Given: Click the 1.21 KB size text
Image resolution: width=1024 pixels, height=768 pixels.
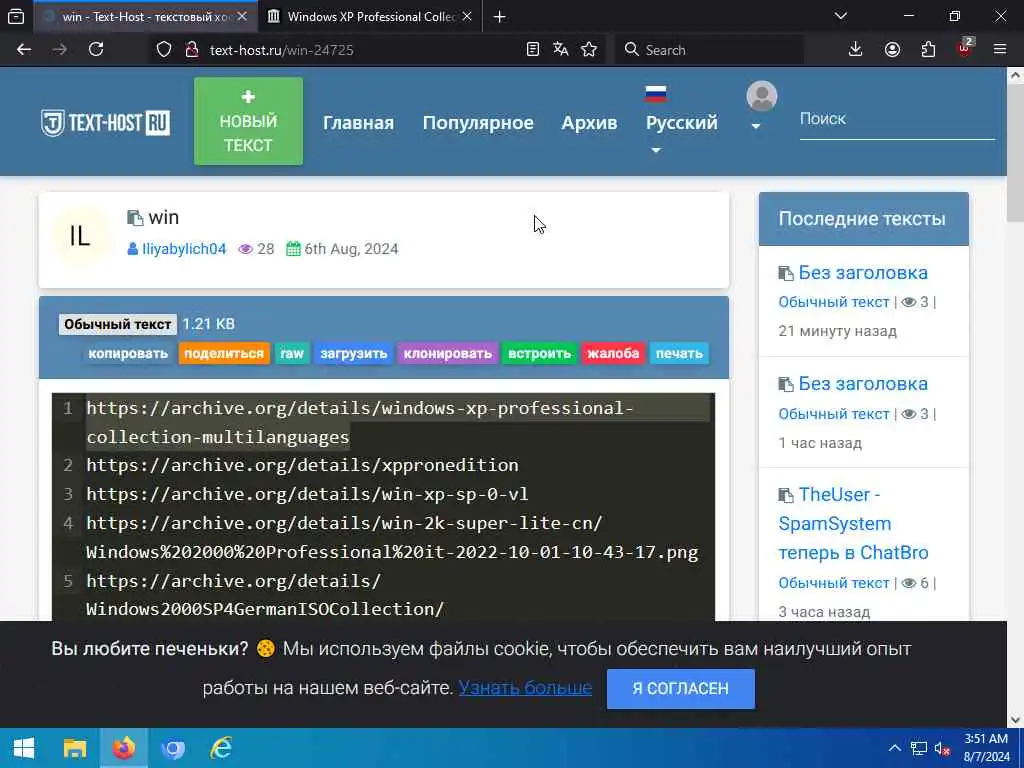Looking at the screenshot, I should (x=208, y=324).
